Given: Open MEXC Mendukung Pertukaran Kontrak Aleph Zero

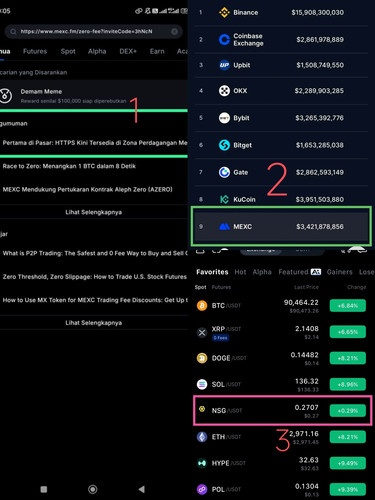Looking at the screenshot, I should (x=88, y=189).
